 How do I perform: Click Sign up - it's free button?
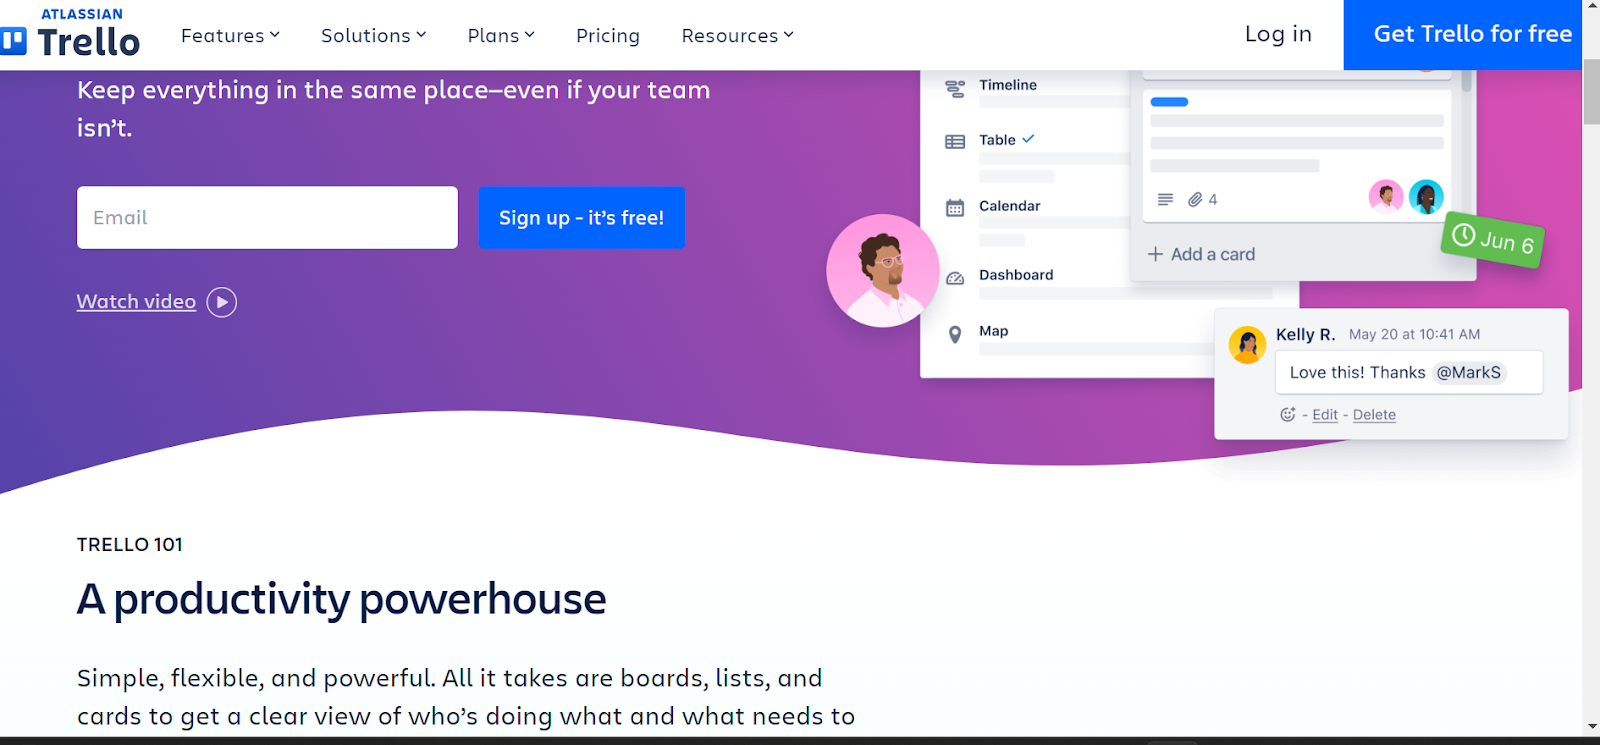[x=582, y=218]
